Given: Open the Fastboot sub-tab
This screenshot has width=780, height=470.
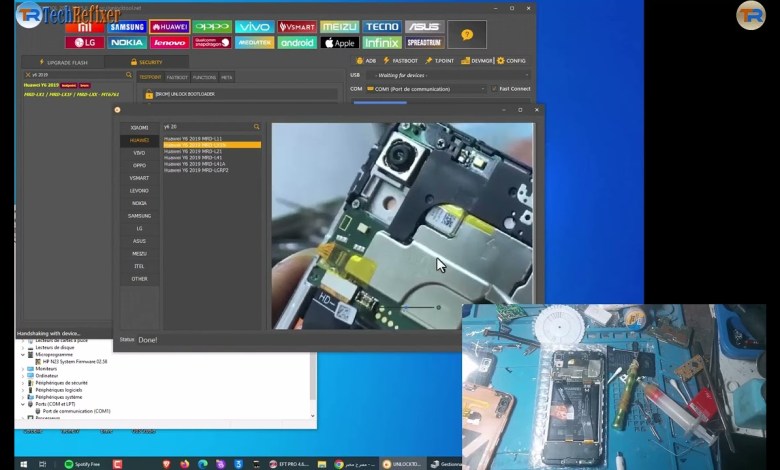Looking at the screenshot, I should tap(177, 77).
